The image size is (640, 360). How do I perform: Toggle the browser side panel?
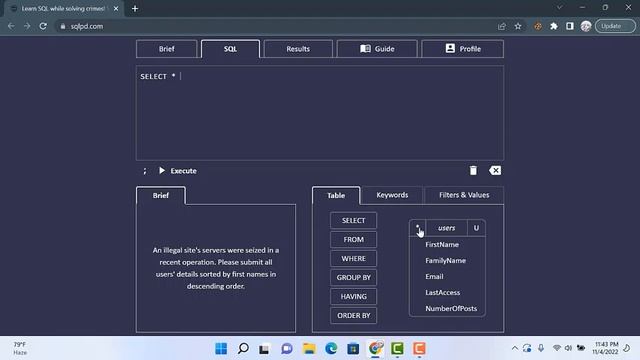(570, 26)
